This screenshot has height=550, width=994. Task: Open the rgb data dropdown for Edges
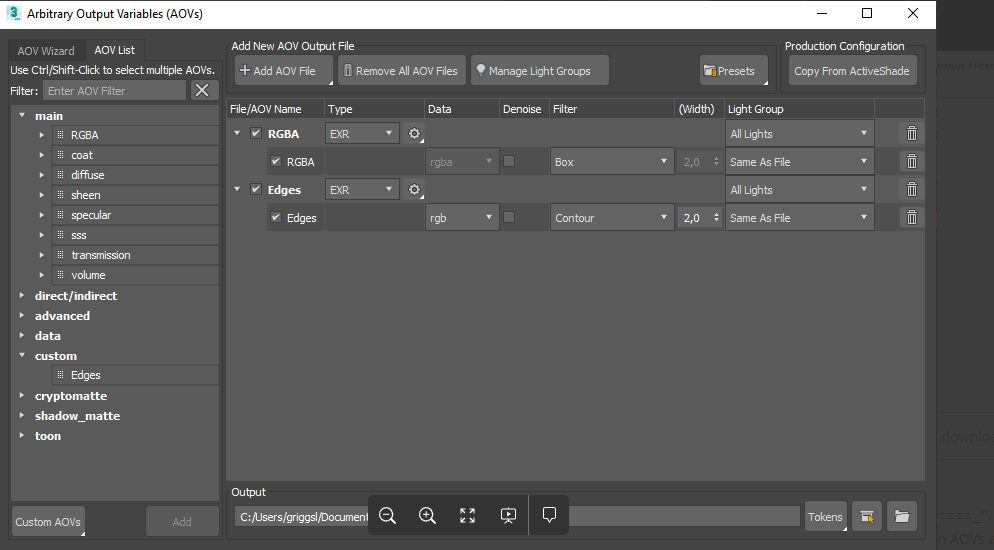coord(462,217)
